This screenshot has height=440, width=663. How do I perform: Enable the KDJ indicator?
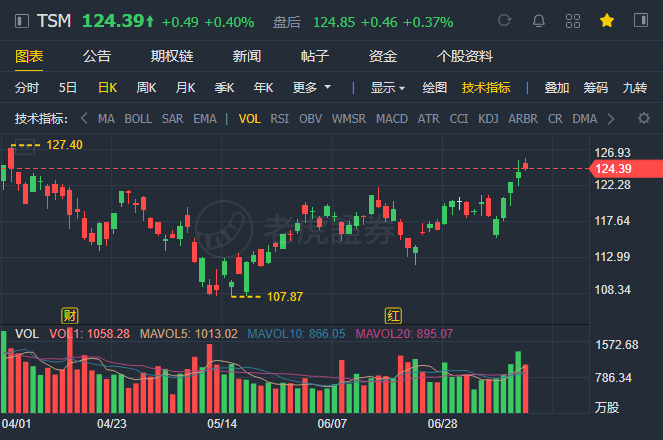tap(488, 119)
